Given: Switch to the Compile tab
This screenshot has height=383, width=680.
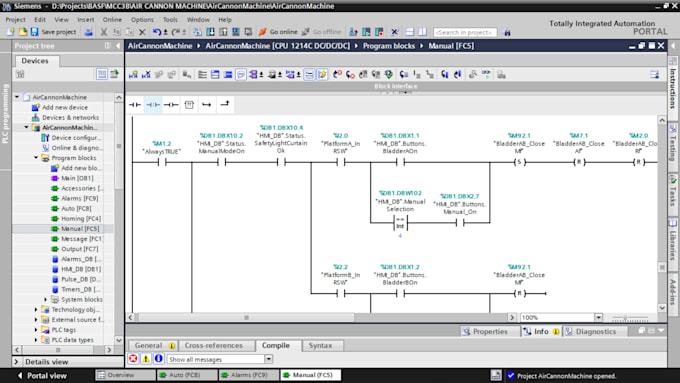Looking at the screenshot, I should [x=276, y=345].
